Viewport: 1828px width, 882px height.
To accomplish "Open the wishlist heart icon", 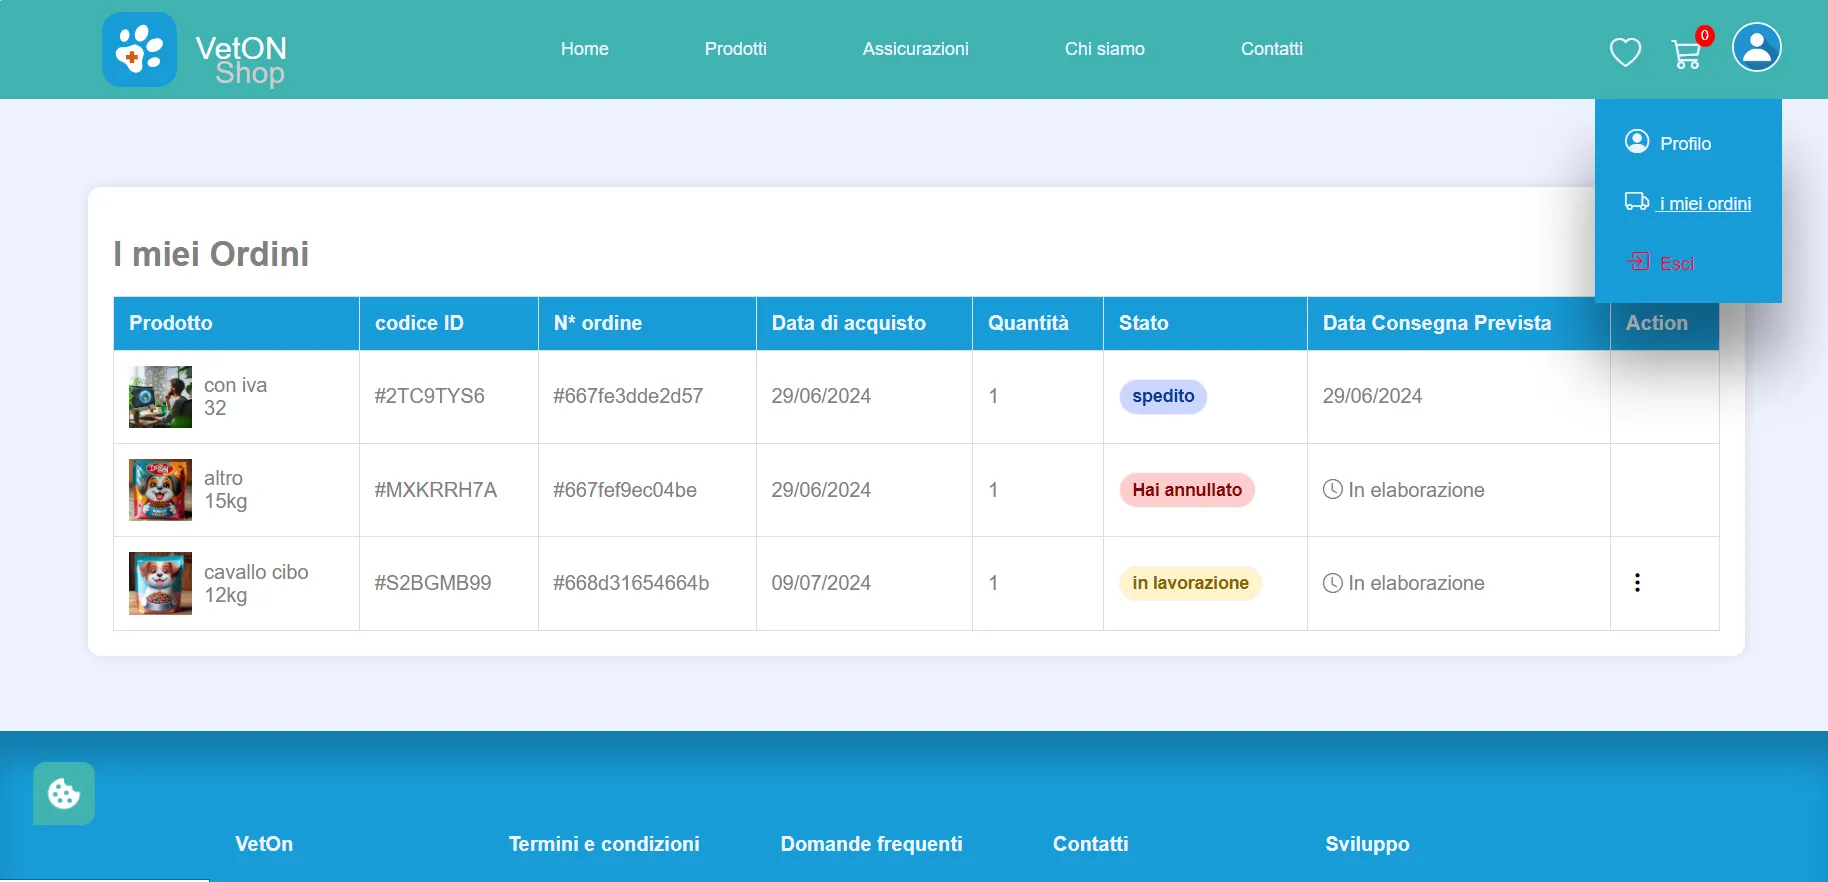I will point(1625,52).
